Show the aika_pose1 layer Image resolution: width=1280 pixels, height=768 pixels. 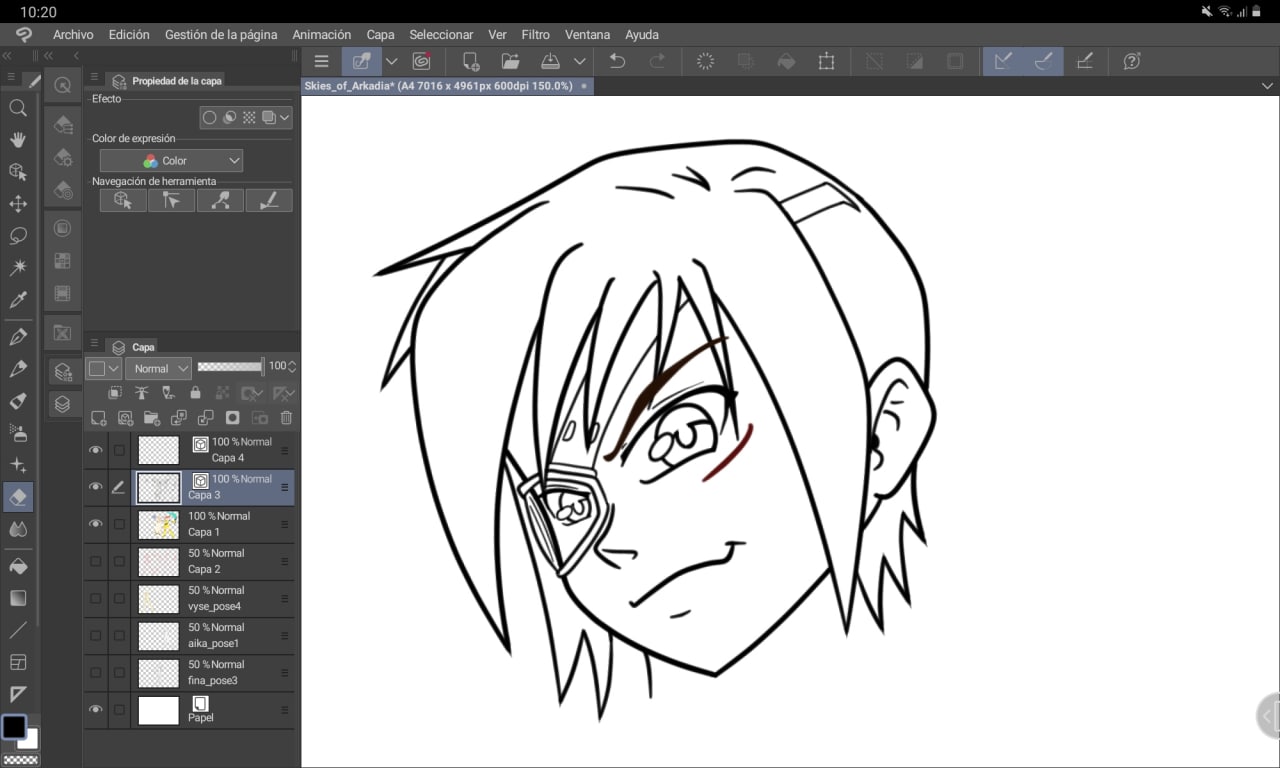point(95,635)
